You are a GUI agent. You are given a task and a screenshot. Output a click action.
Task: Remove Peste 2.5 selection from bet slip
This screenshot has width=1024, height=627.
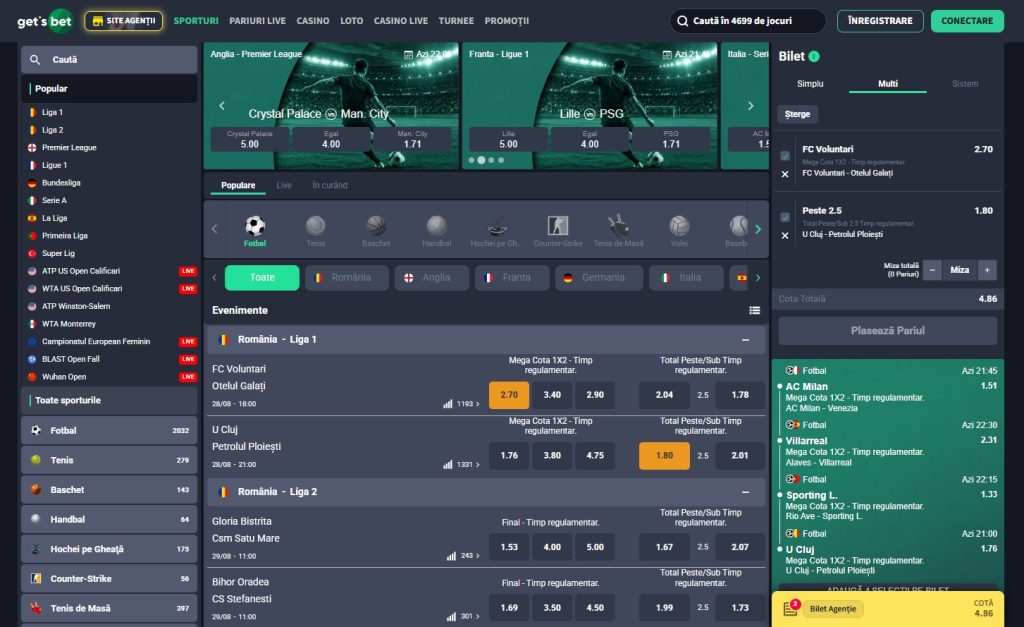pos(785,235)
